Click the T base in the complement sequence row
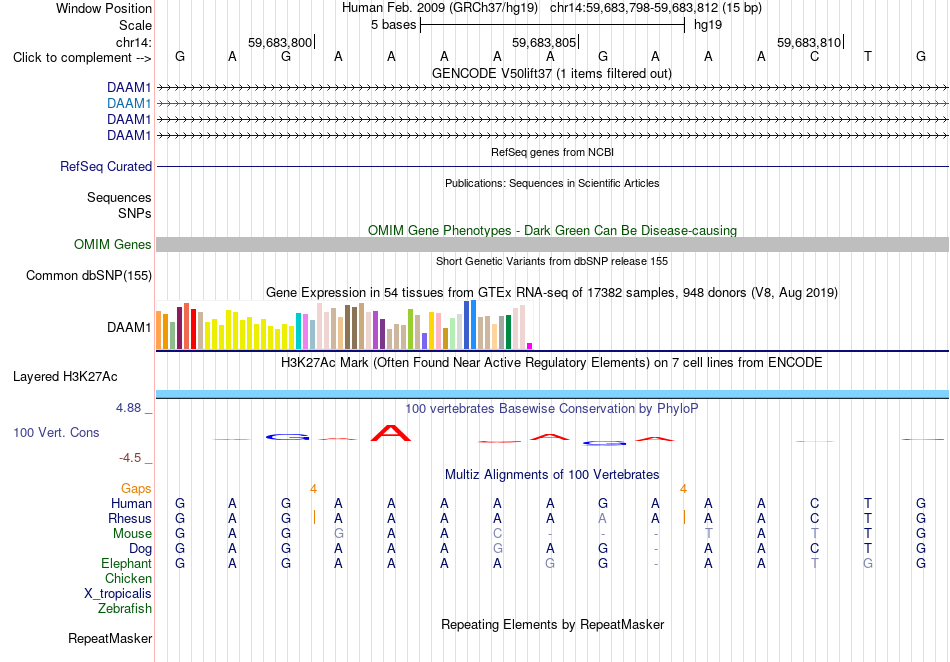This screenshot has height=662, width=950. (x=868, y=57)
